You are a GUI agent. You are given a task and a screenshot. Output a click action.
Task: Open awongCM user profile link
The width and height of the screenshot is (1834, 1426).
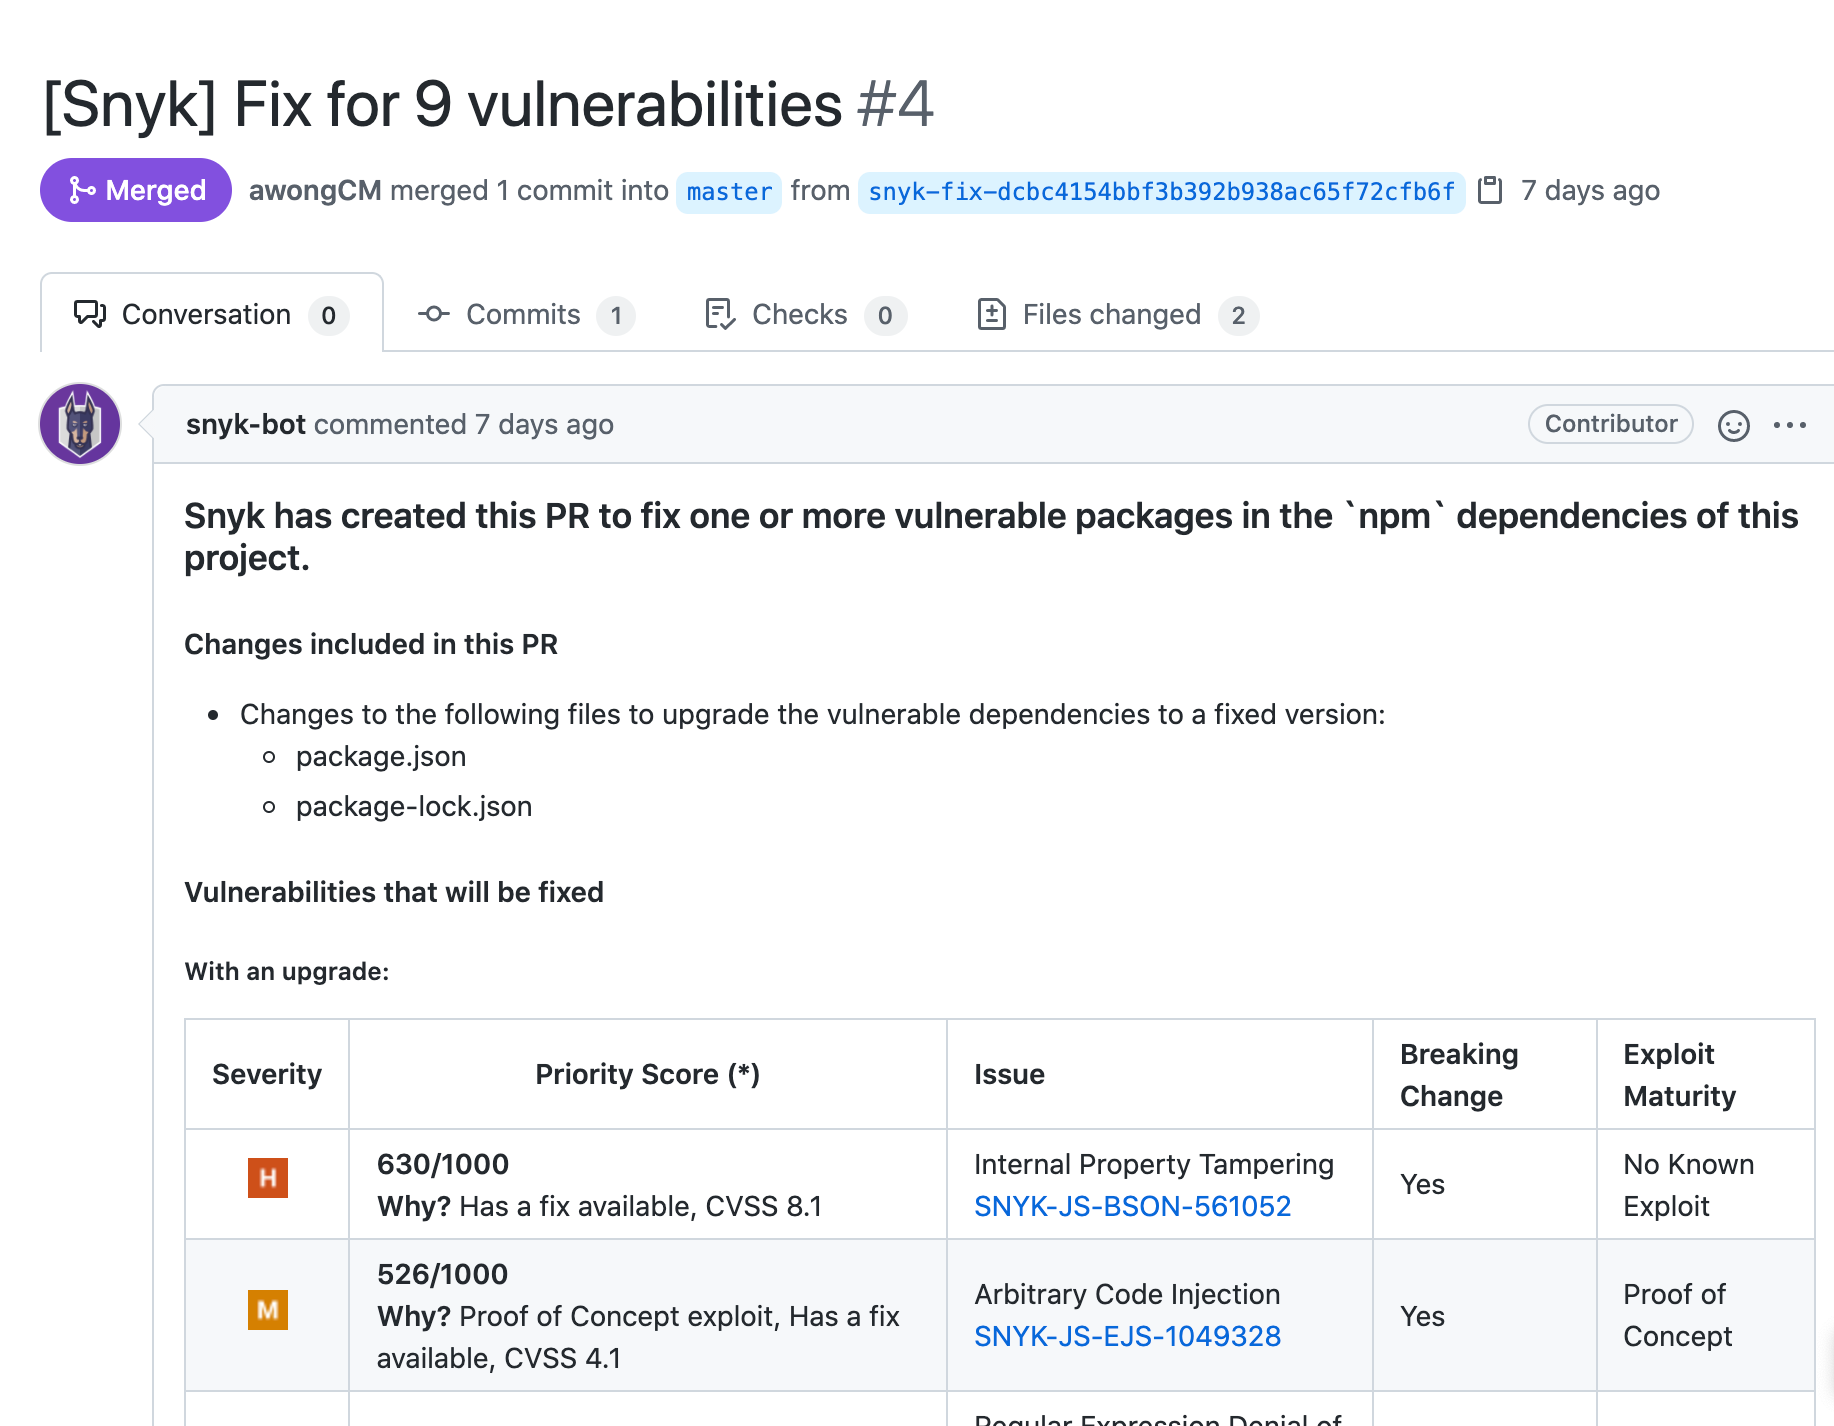click(315, 190)
